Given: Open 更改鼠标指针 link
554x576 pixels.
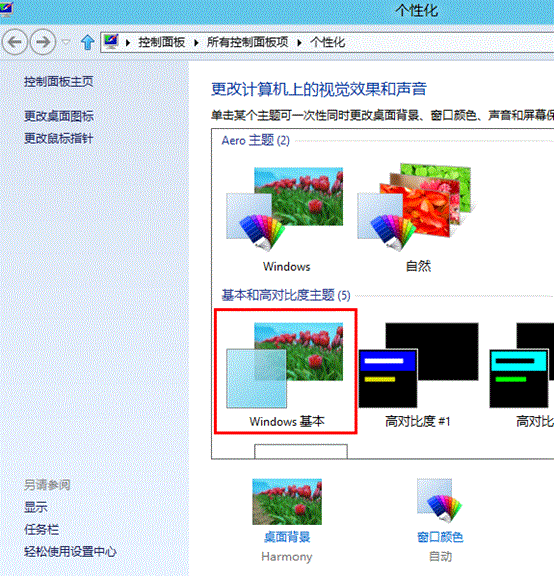Looking at the screenshot, I should coord(58,138).
